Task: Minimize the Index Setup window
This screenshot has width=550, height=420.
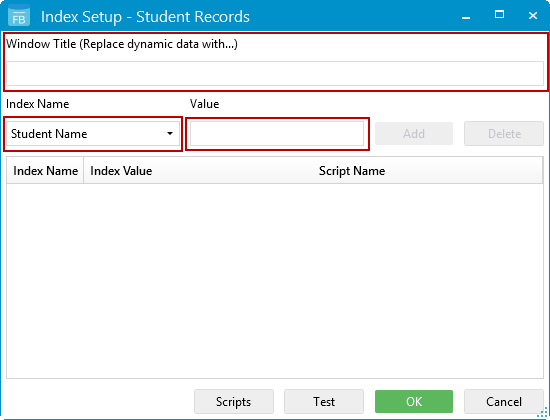Action: click(x=465, y=16)
